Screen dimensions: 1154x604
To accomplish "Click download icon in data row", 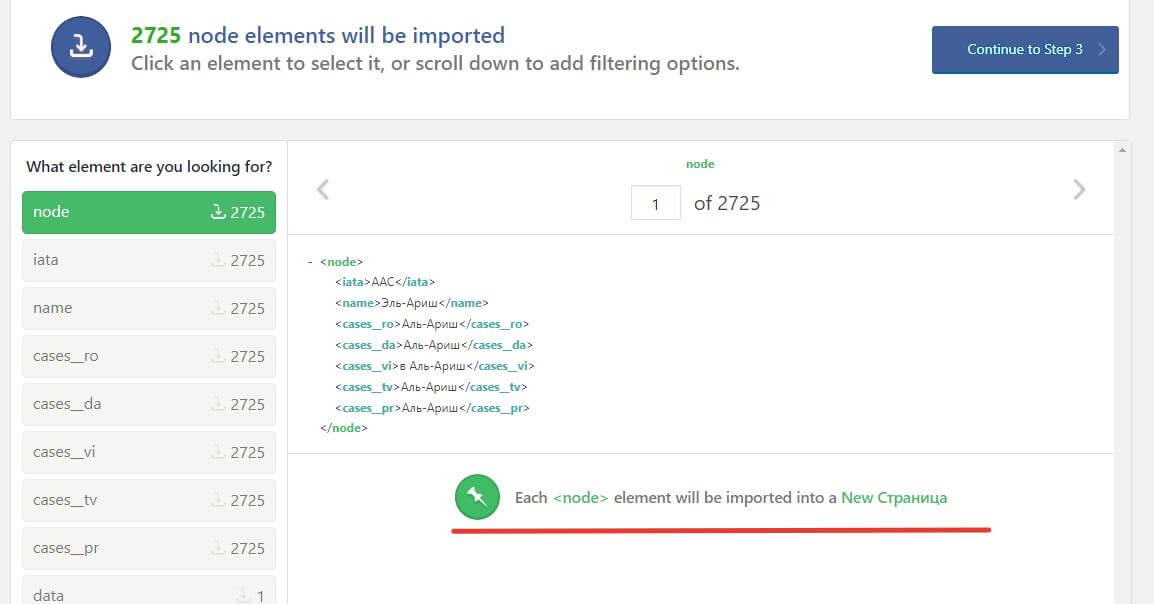I will pyautogui.click(x=242, y=596).
